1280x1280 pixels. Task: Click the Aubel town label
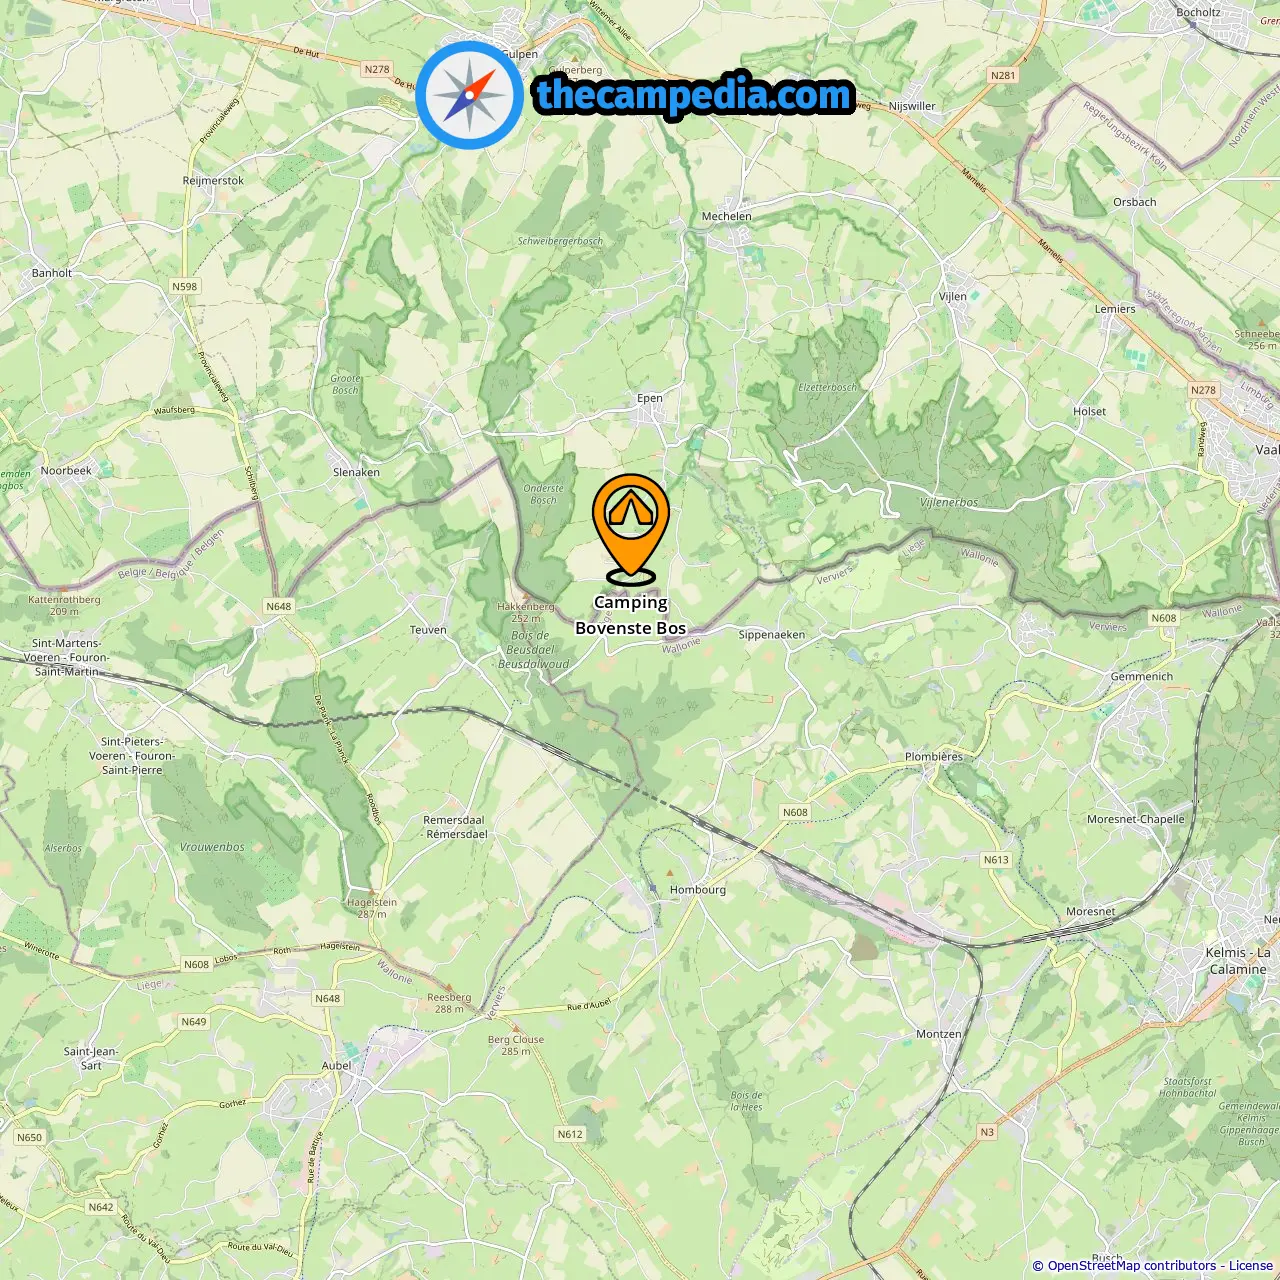coord(337,1066)
